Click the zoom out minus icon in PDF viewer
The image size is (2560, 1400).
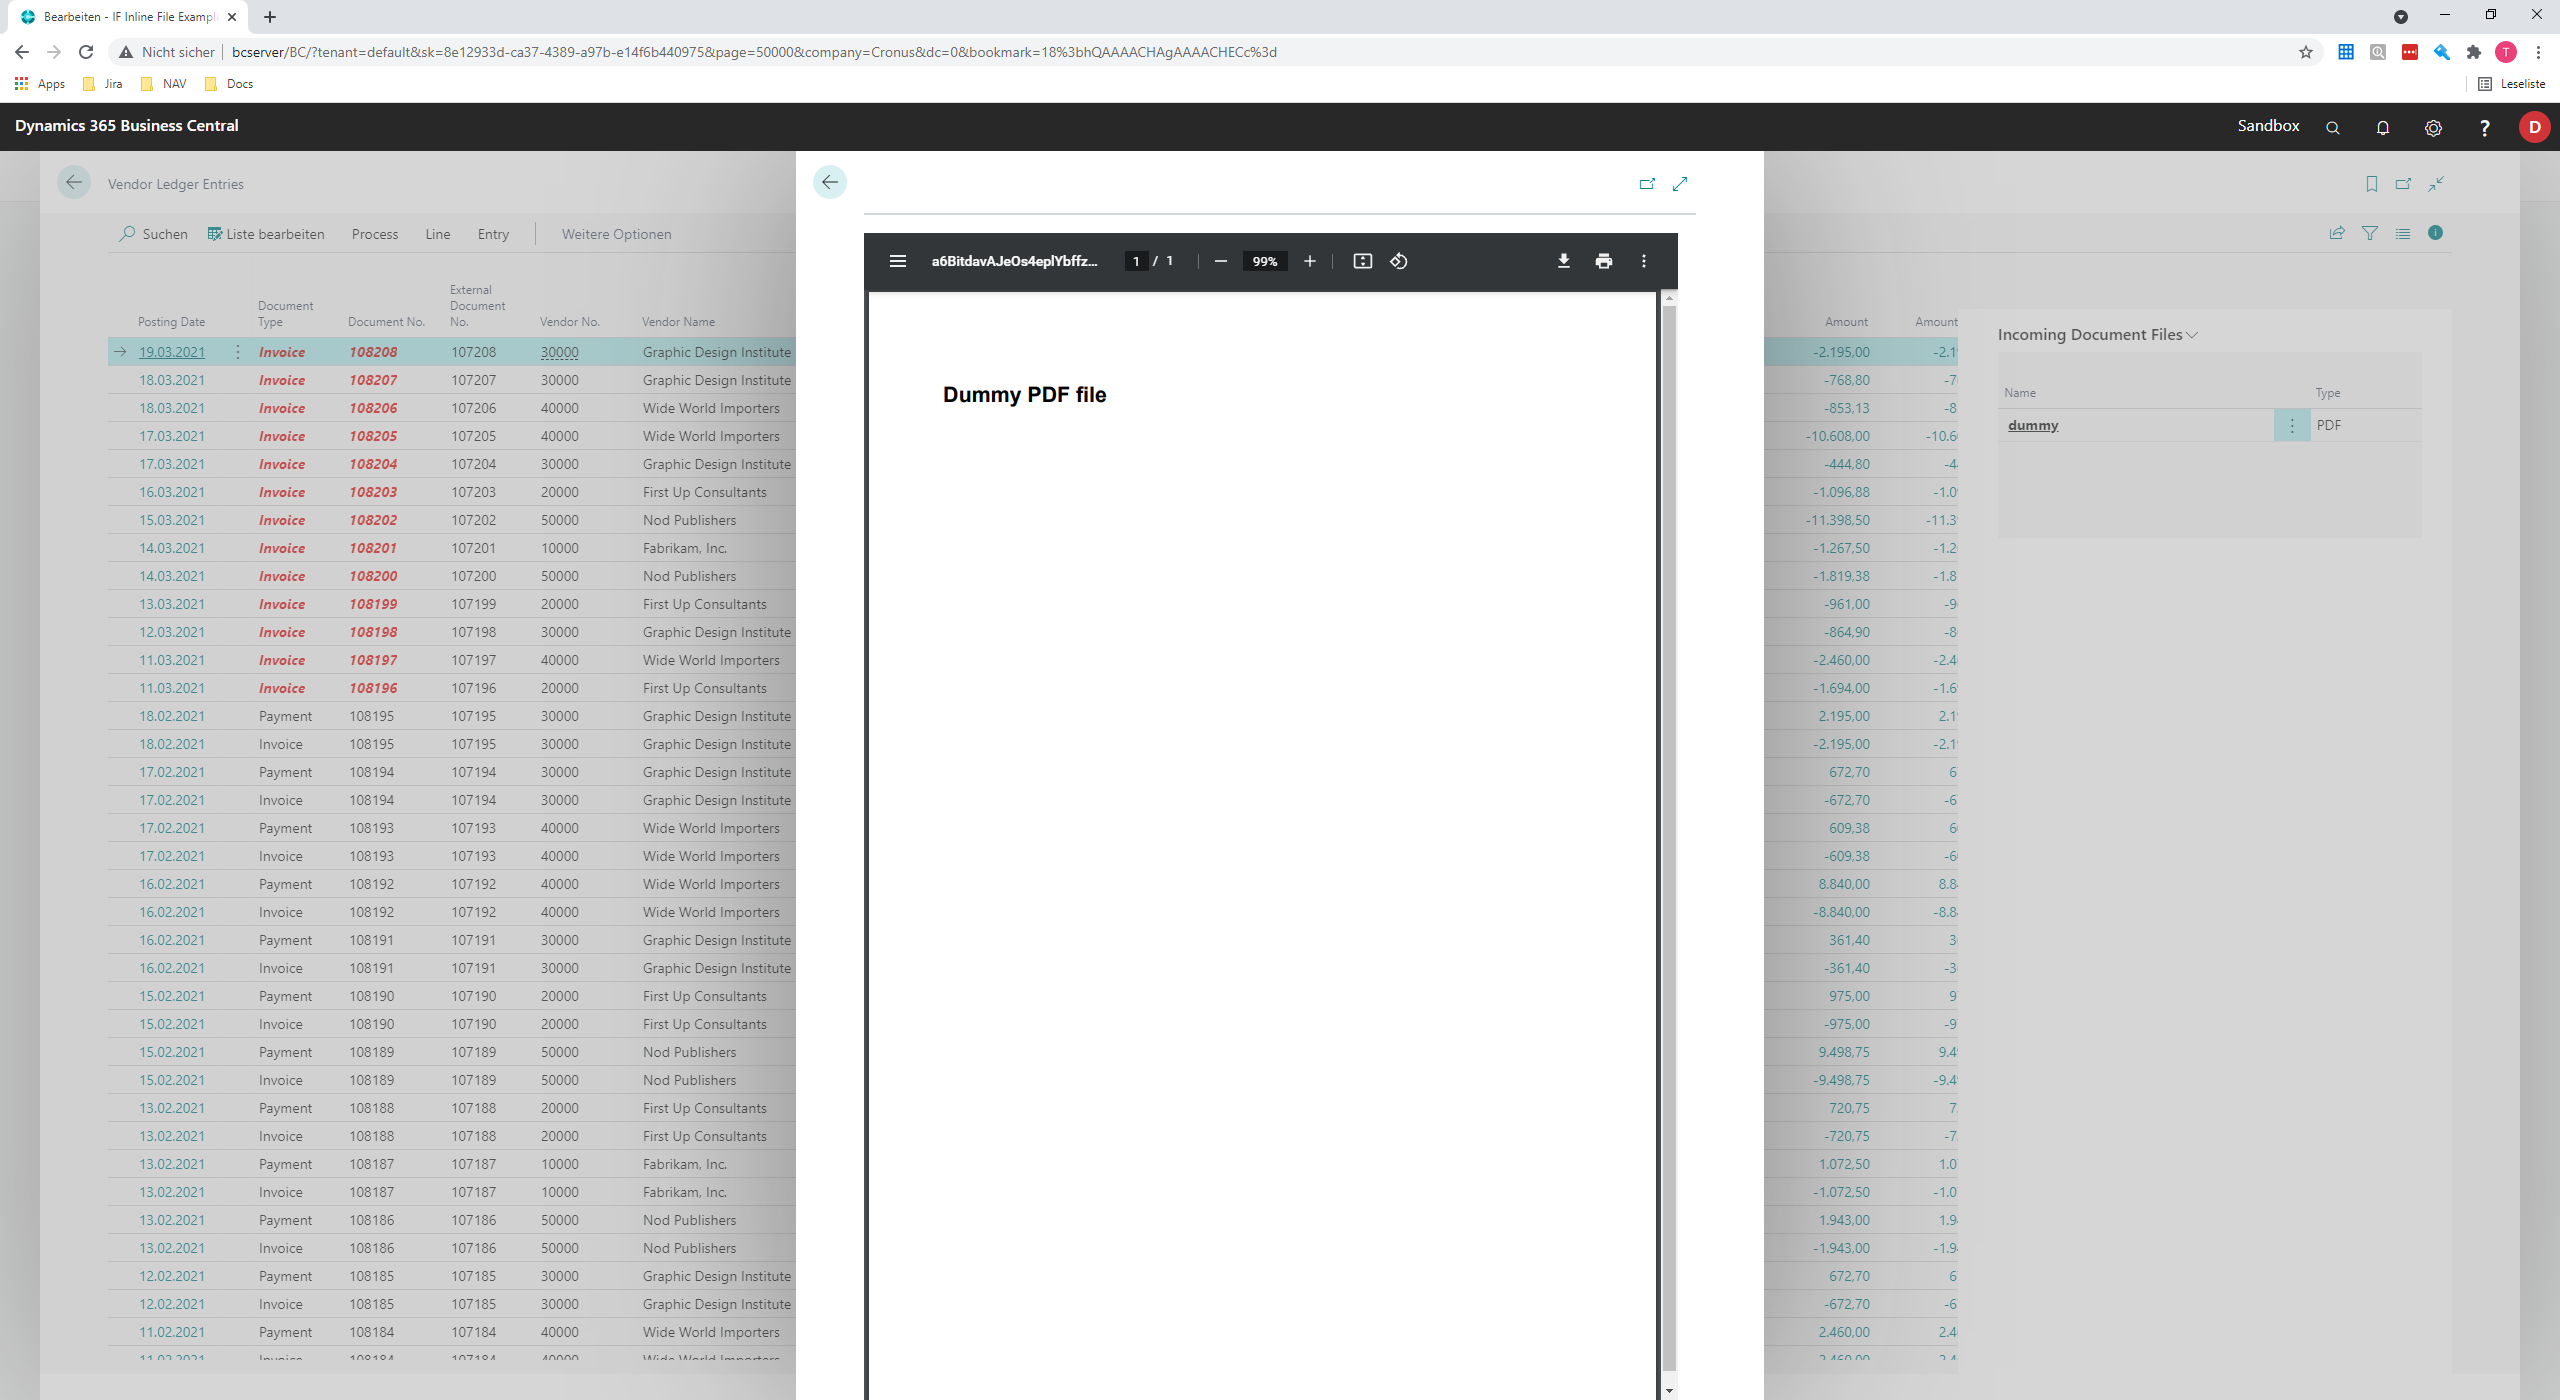(1219, 260)
